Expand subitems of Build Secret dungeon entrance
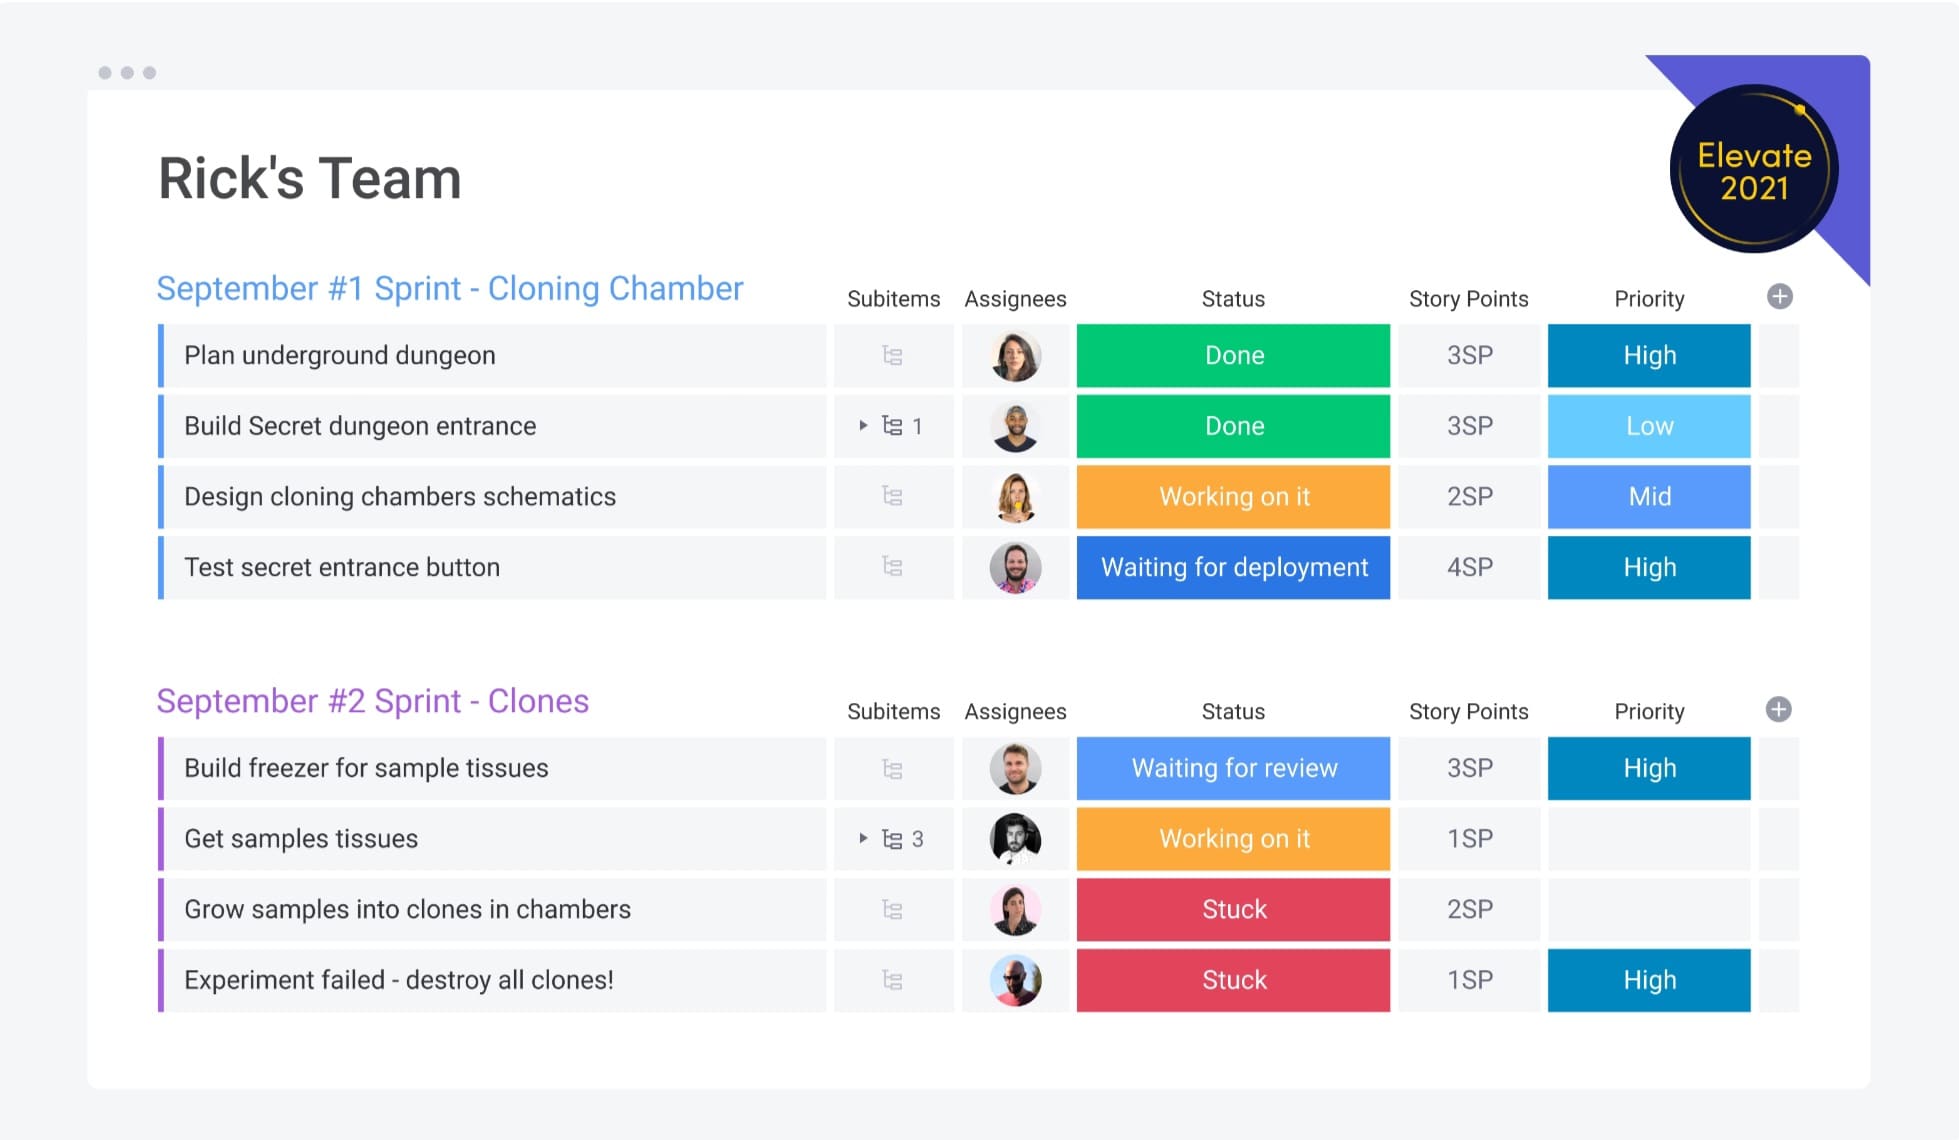Viewport: 1959px width, 1140px height. [862, 425]
